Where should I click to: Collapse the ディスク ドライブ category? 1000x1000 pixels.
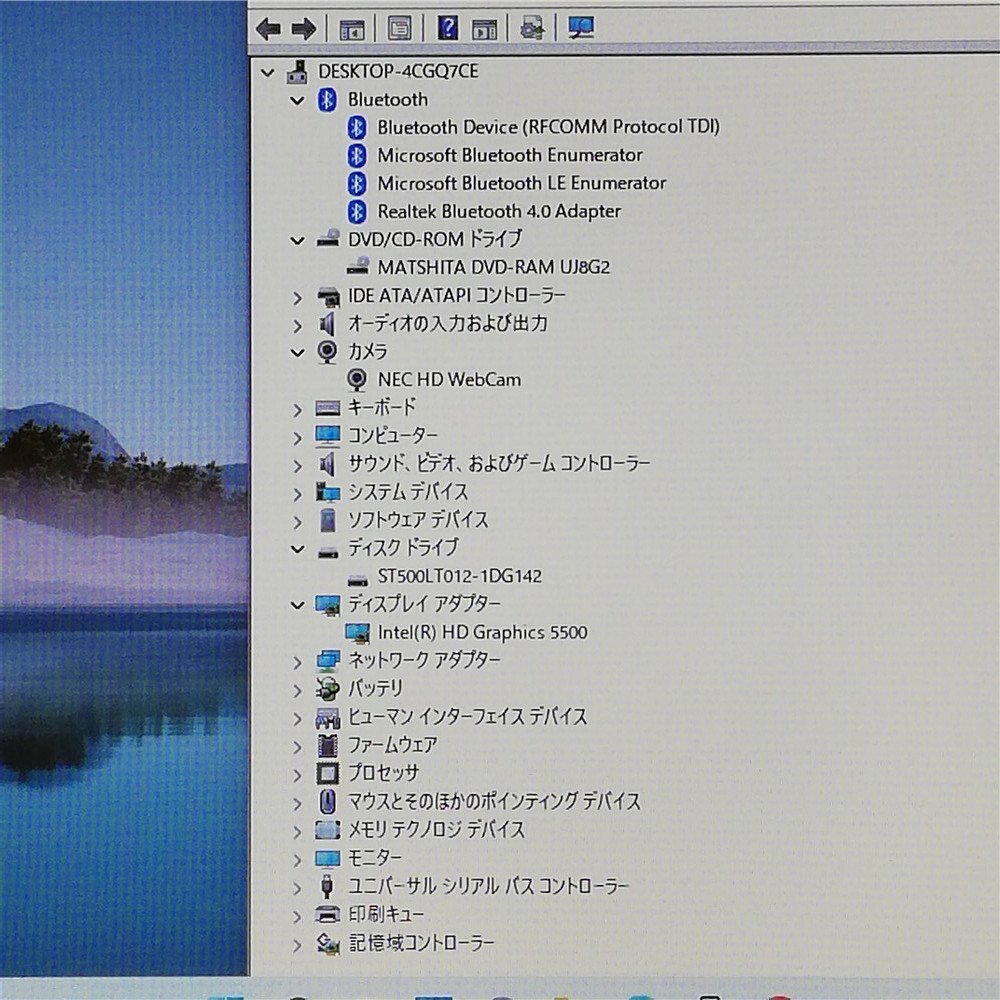pos(297,549)
